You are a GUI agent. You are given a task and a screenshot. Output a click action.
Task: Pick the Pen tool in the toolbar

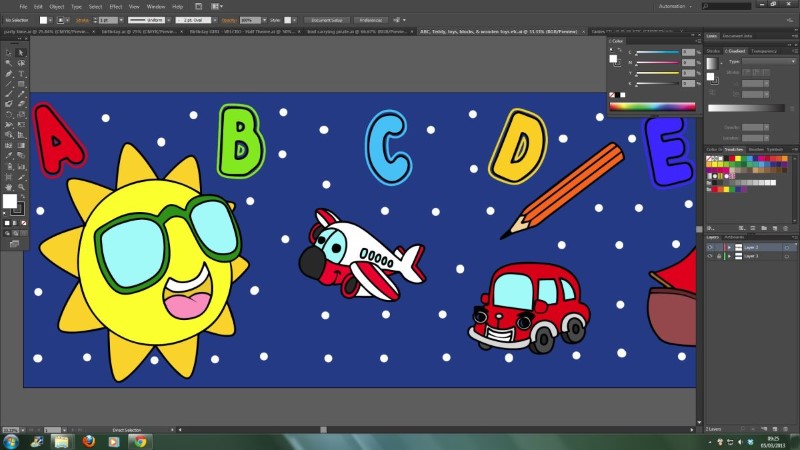click(9, 73)
